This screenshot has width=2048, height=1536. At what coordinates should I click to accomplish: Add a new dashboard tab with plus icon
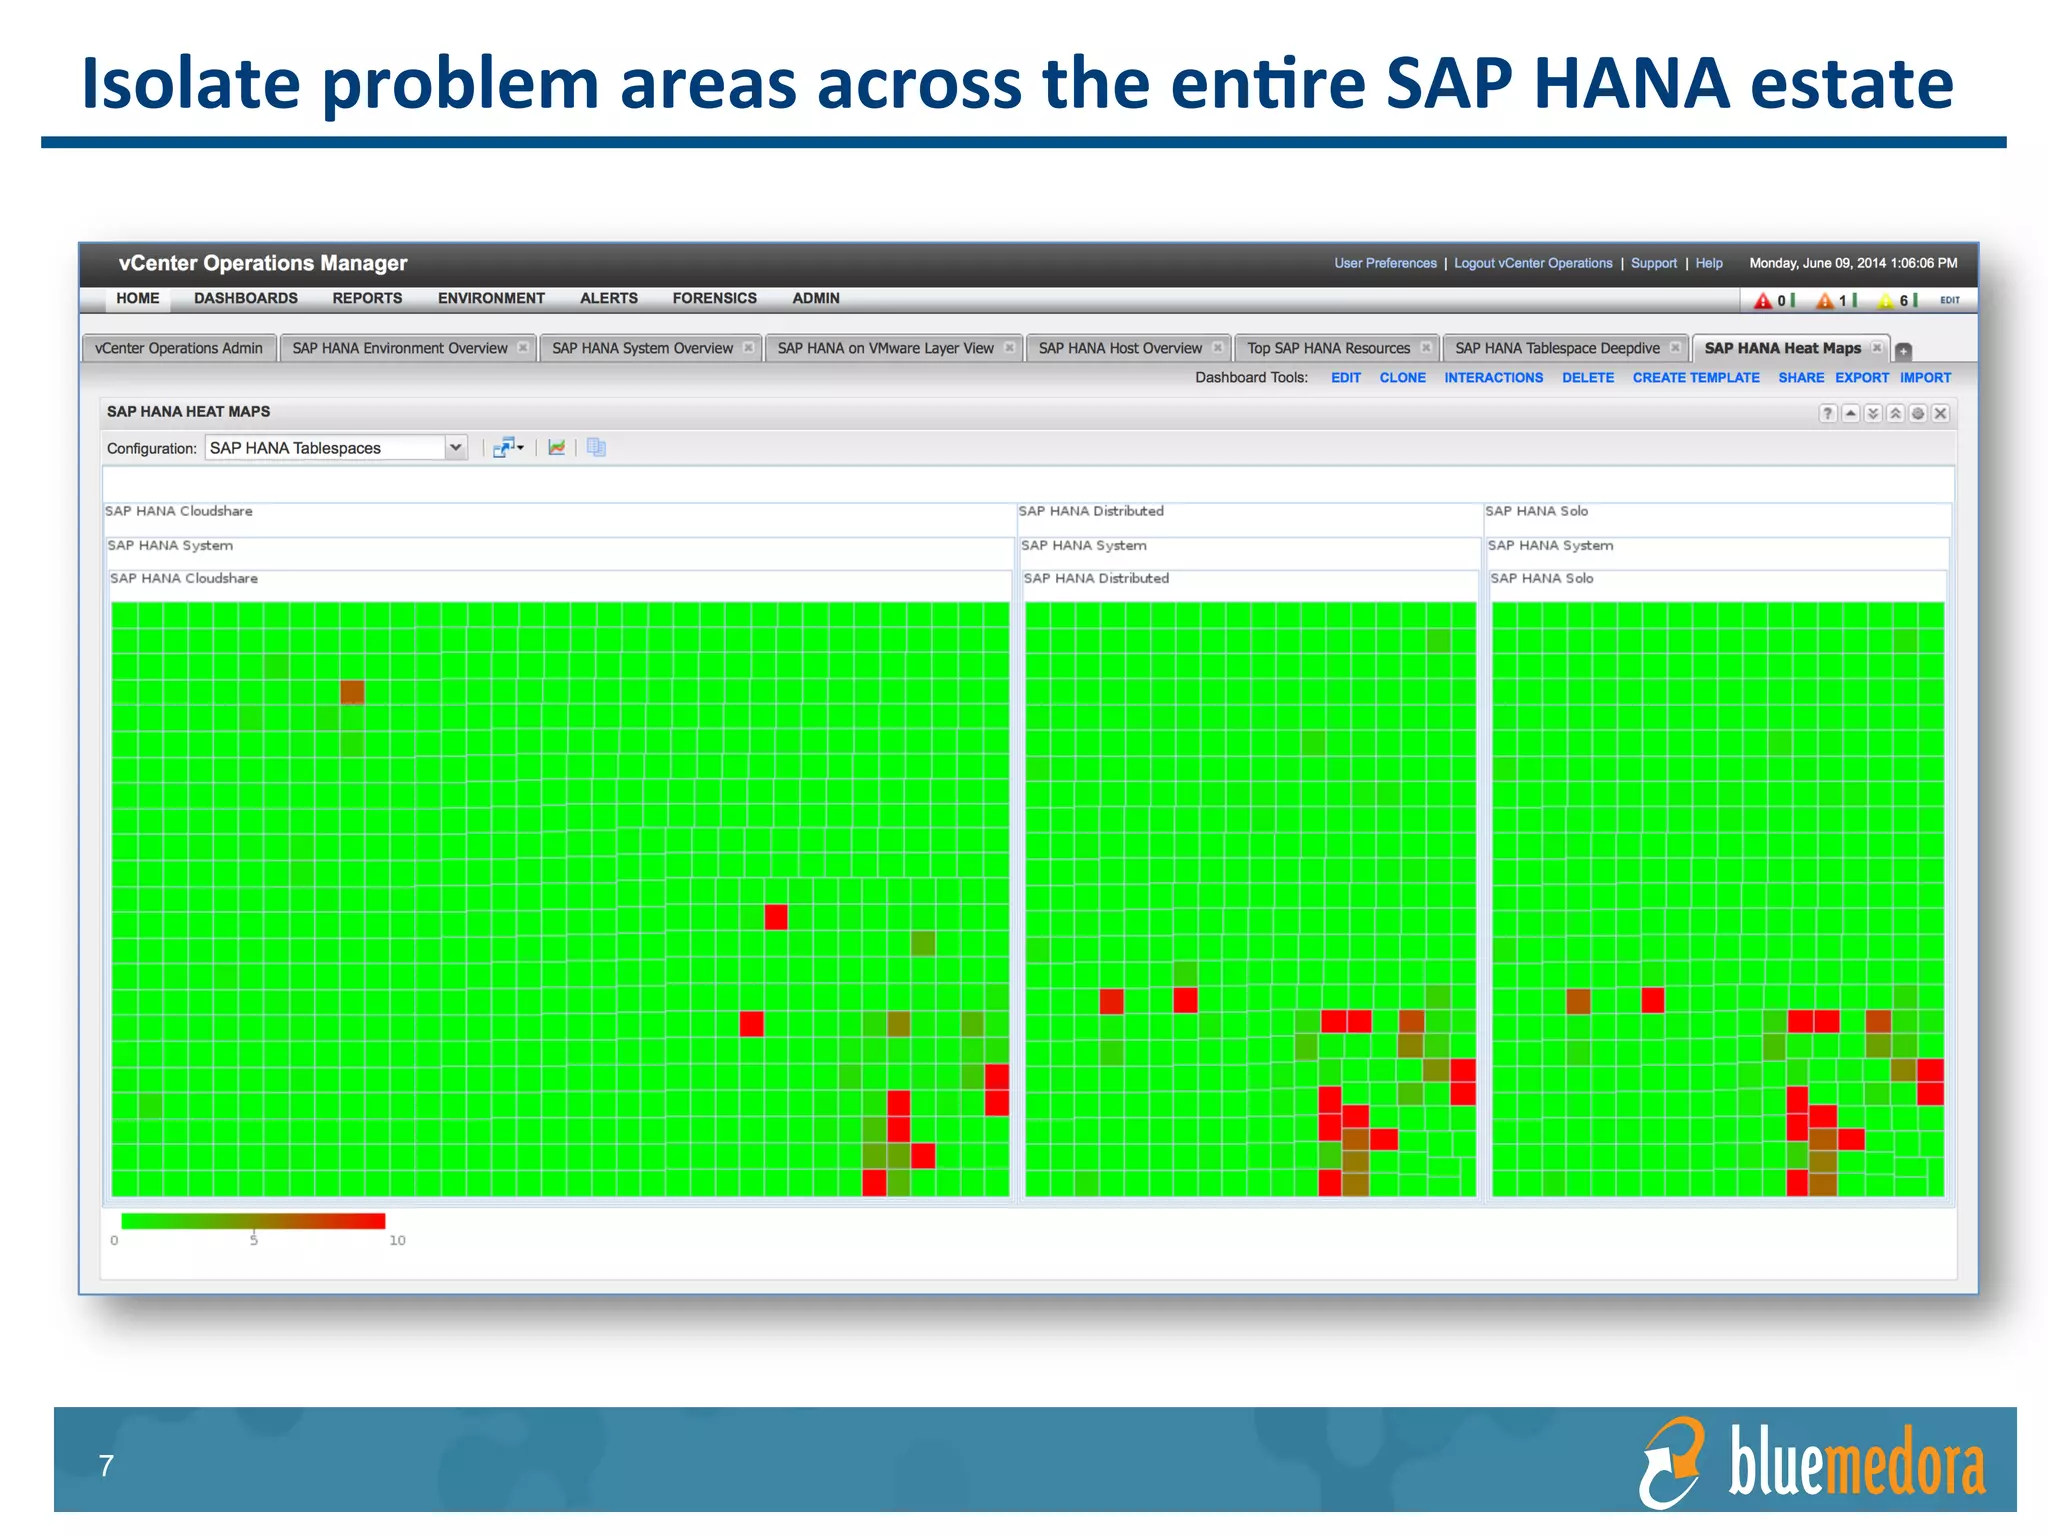coord(1904,351)
